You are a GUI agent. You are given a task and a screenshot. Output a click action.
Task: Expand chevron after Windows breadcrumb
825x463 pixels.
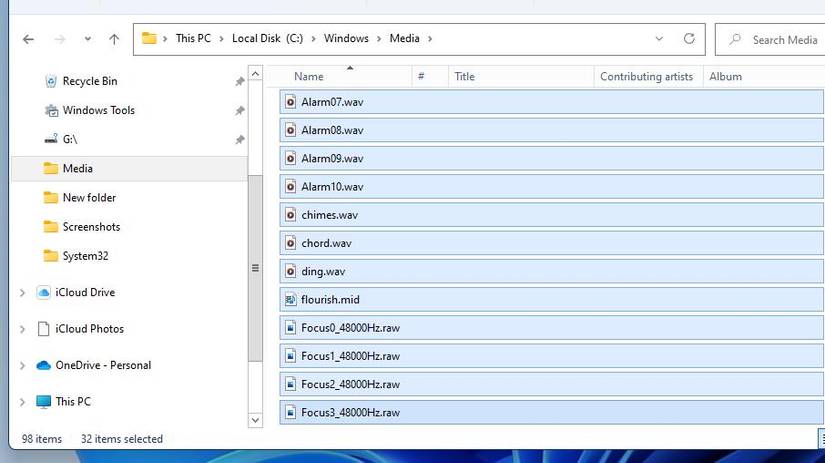pos(379,39)
